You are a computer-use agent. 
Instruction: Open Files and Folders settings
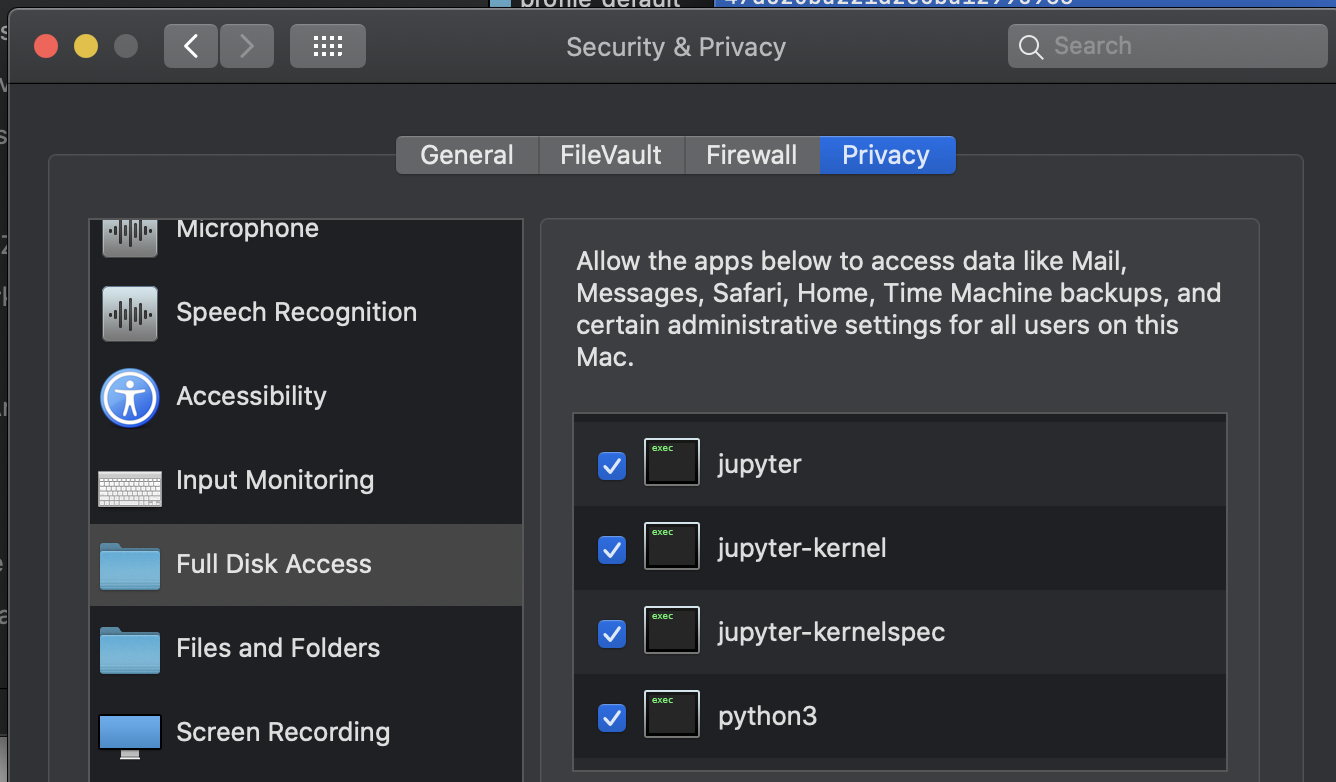[278, 648]
